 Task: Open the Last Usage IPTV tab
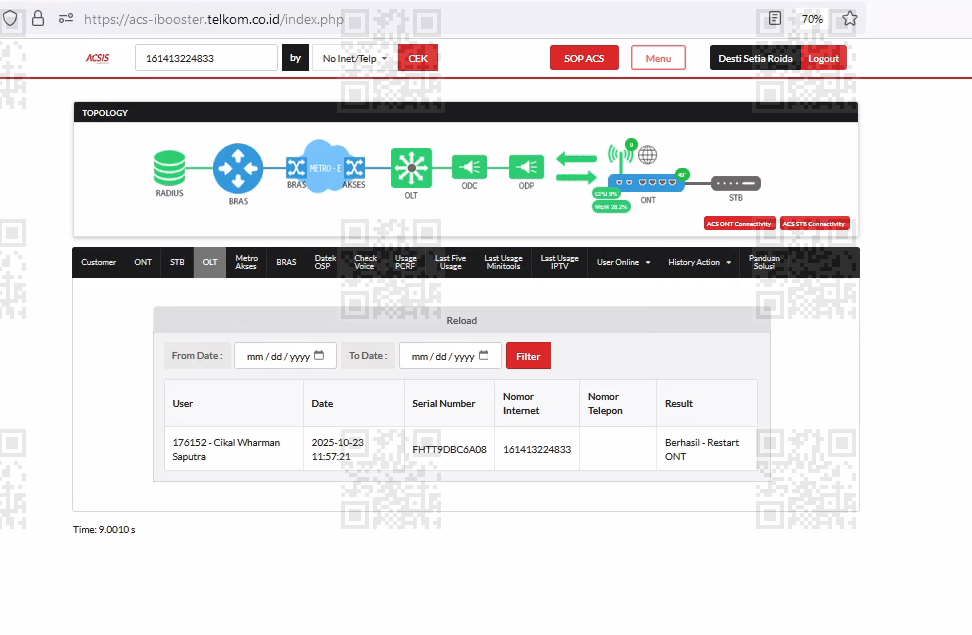click(x=560, y=262)
